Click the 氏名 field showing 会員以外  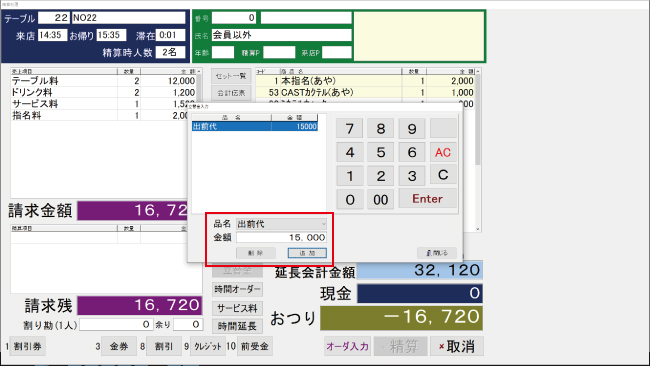281,35
